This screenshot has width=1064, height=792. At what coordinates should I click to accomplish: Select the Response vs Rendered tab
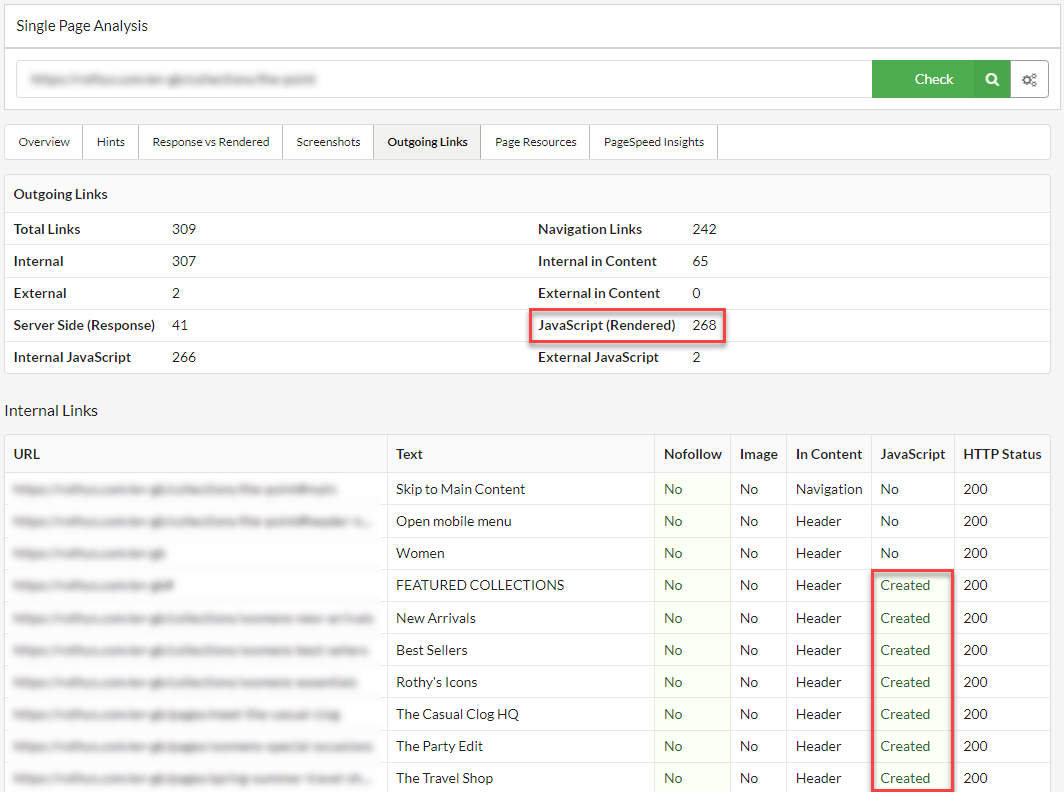point(210,142)
